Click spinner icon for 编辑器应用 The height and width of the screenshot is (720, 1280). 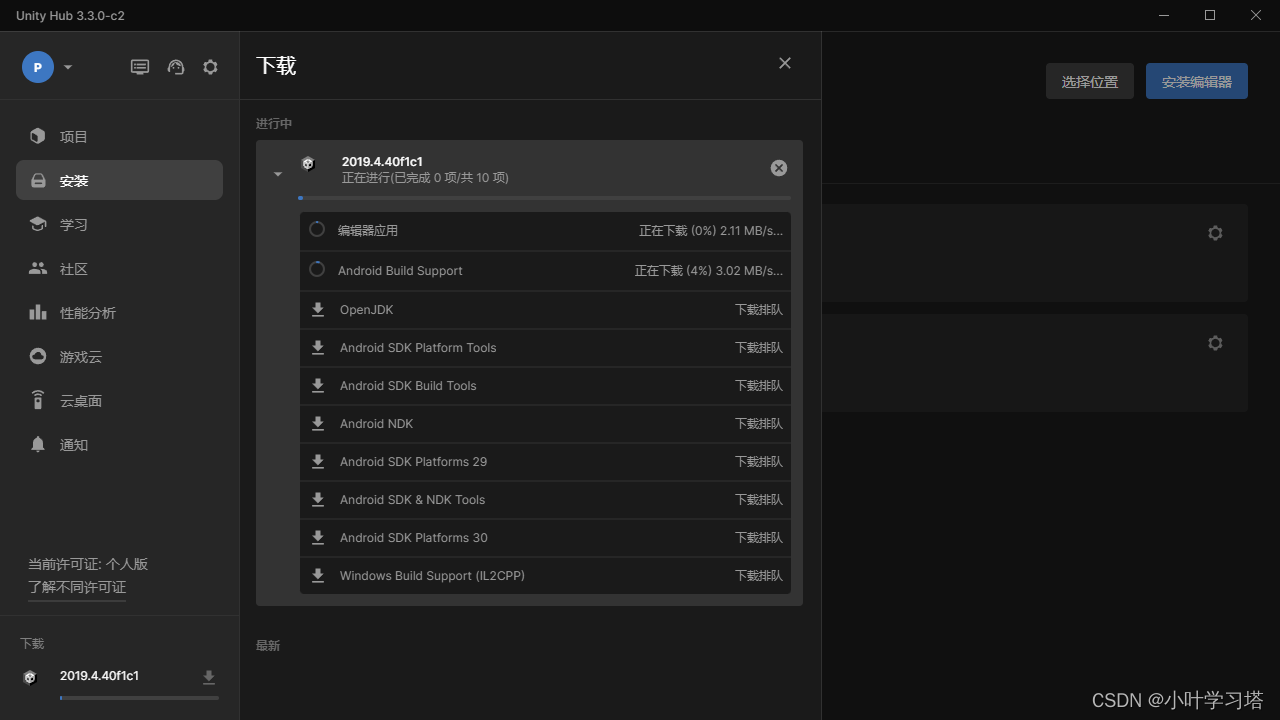[317, 229]
